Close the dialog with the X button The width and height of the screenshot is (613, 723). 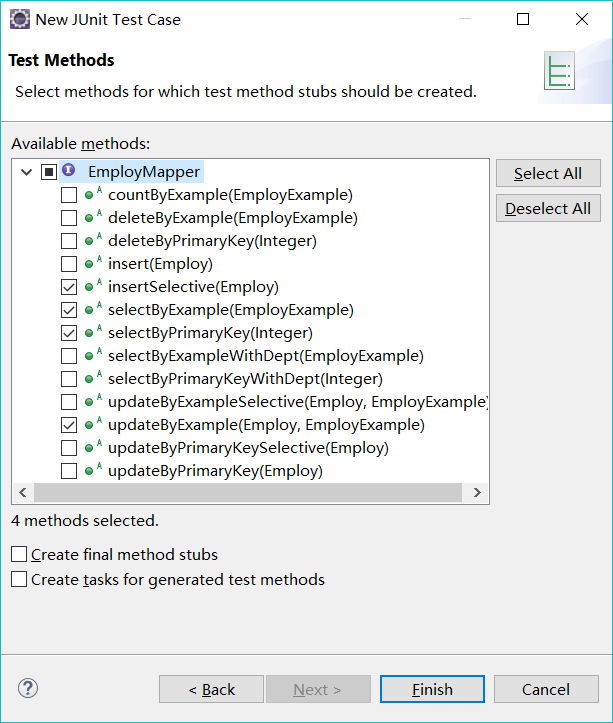[x=582, y=19]
